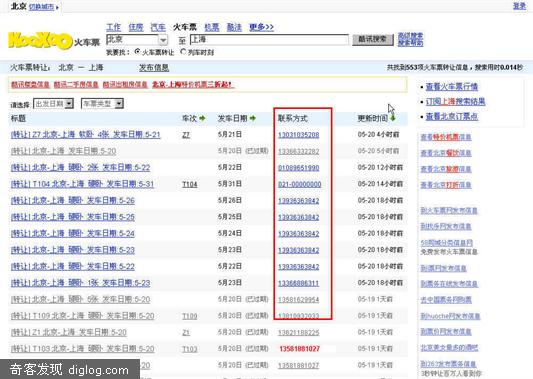Open expired listing T103 北京-上海 硬卧 5-20
Screen dimensions: 533x379
coord(82,349)
